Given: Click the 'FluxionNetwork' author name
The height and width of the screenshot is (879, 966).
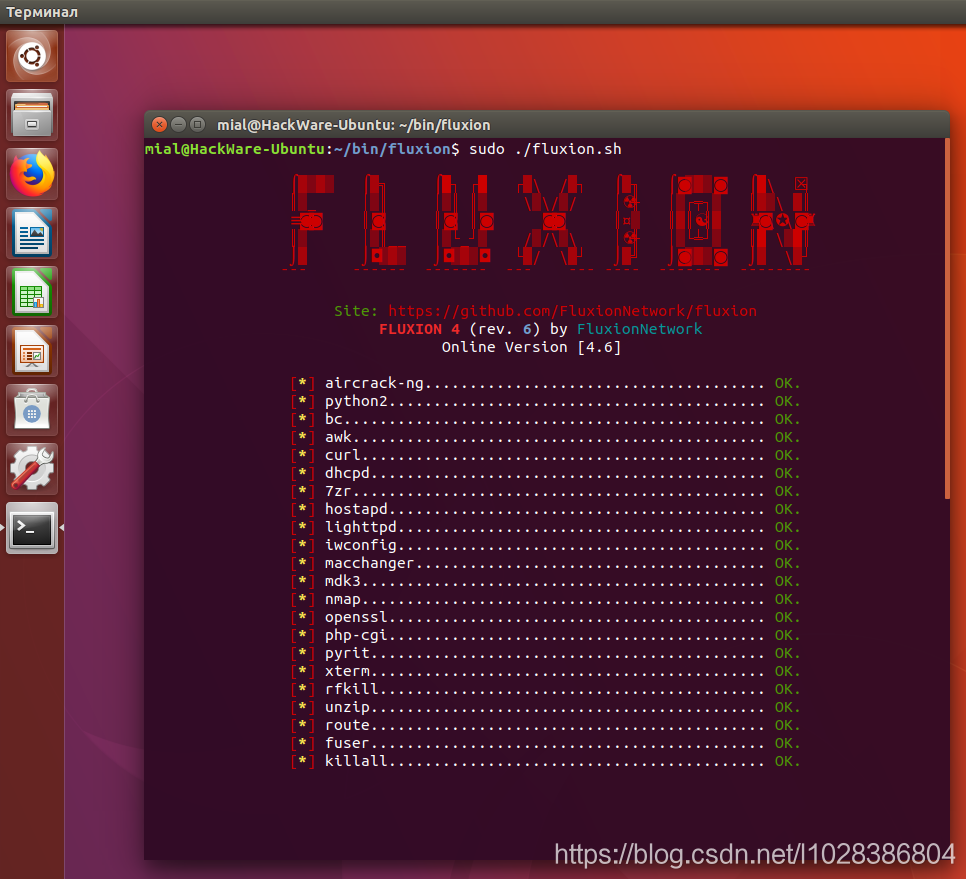Looking at the screenshot, I should tap(639, 329).
